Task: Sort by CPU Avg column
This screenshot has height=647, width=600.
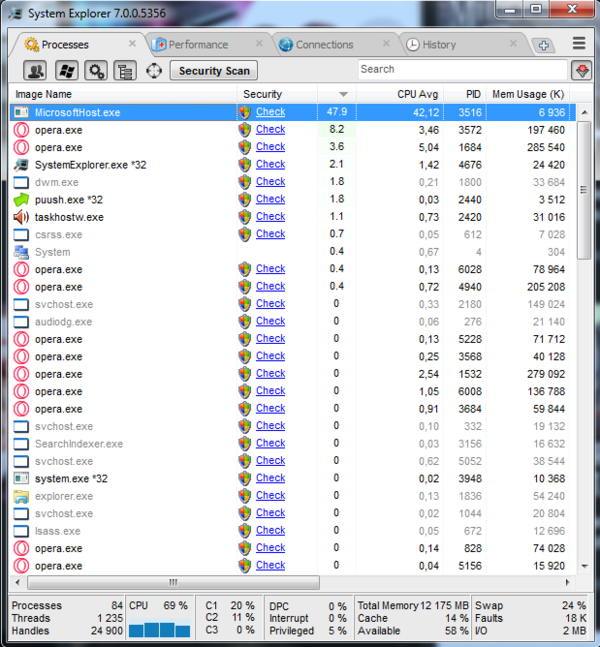Action: click(x=400, y=94)
